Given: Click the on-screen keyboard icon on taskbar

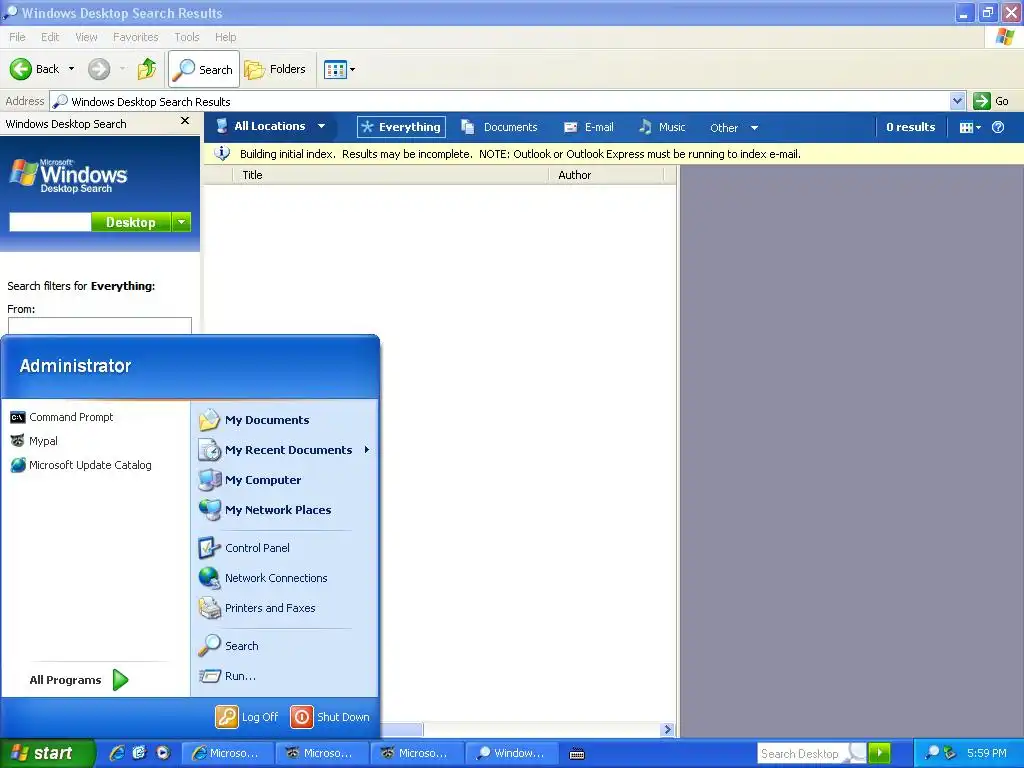Looking at the screenshot, I should (x=577, y=754).
